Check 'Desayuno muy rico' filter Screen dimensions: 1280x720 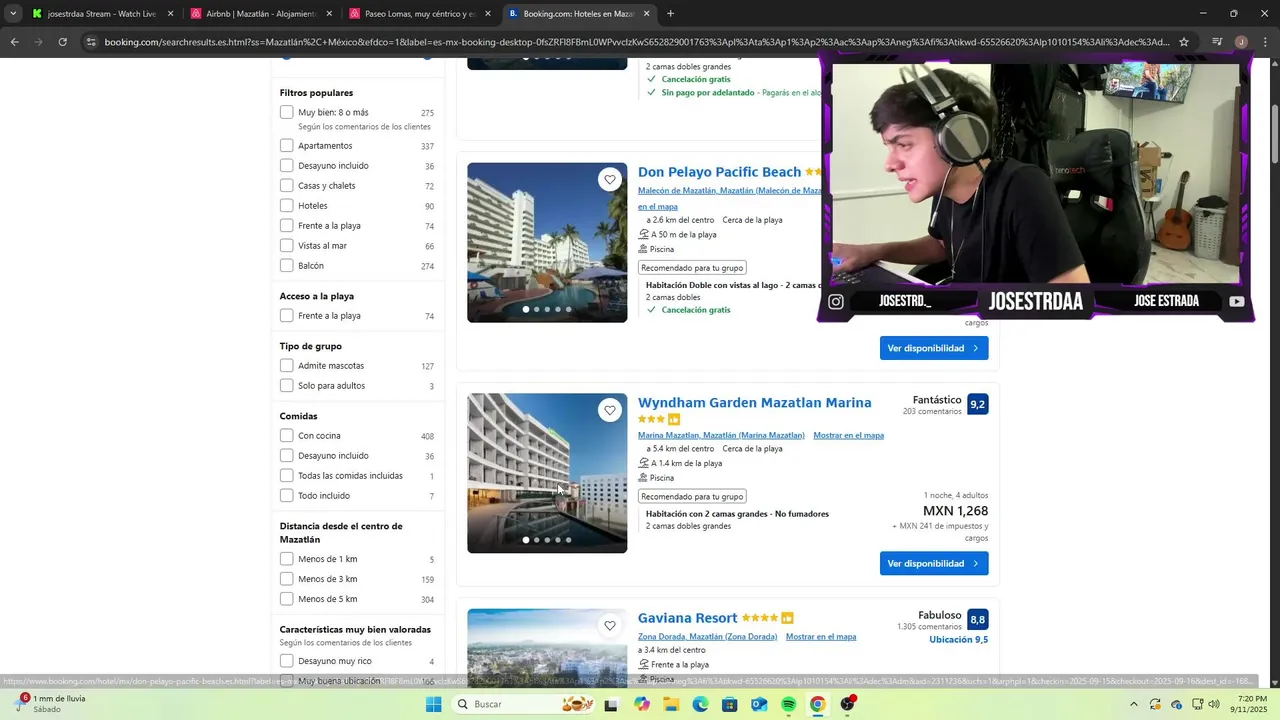point(287,661)
